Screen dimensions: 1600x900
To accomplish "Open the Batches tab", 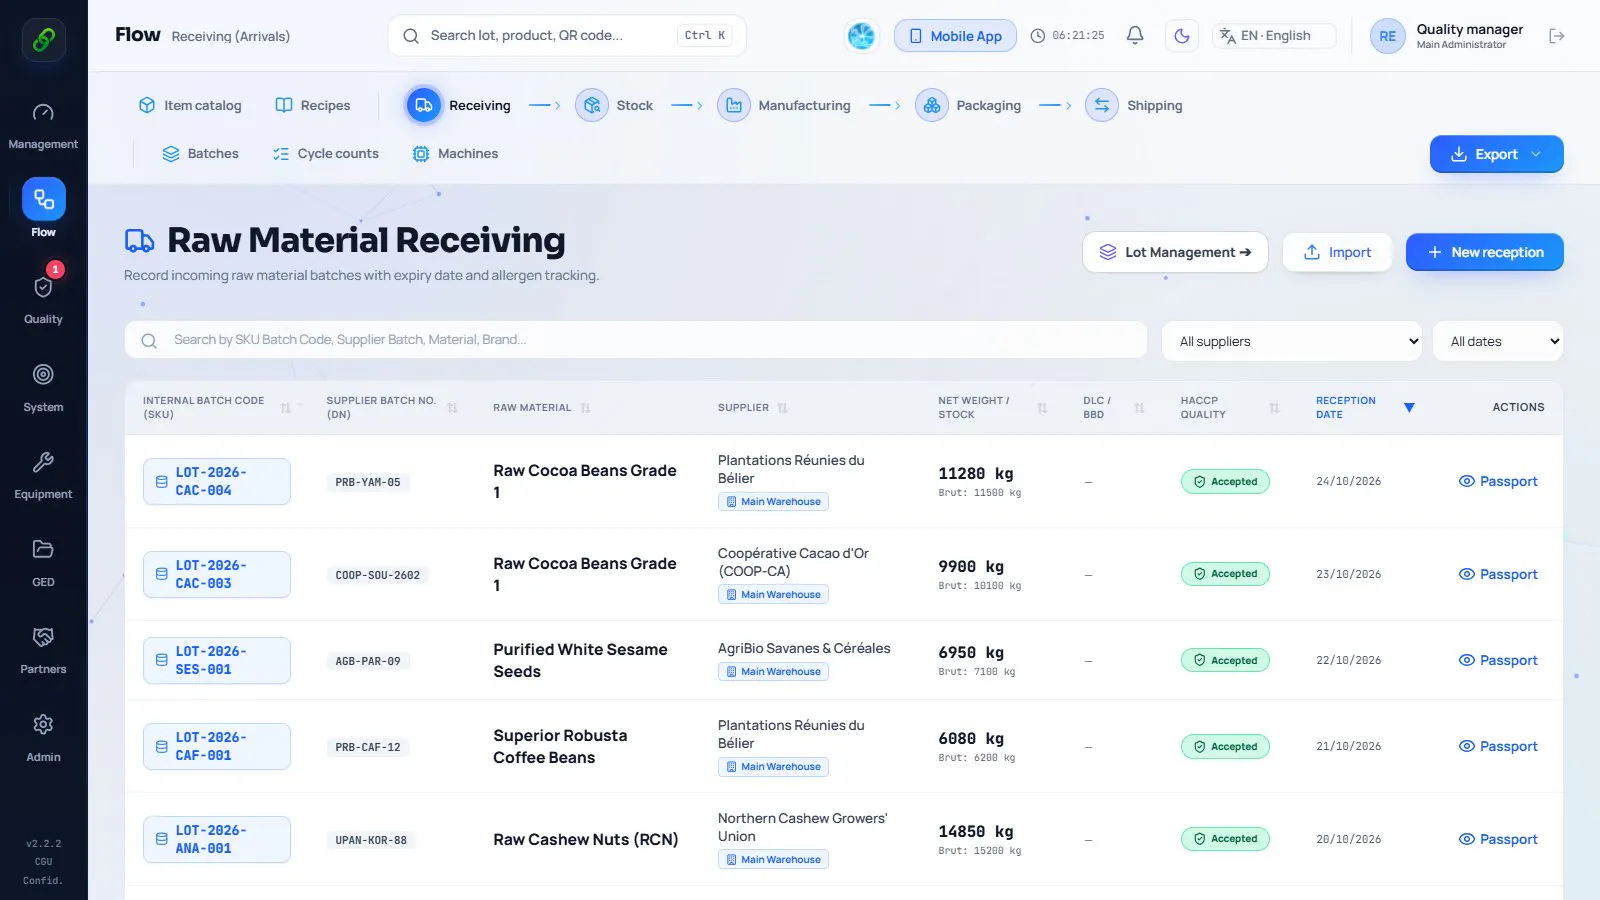I will [x=201, y=154].
